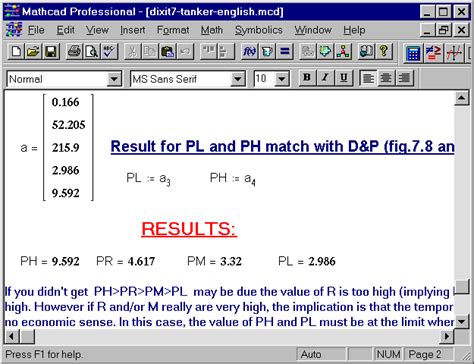This screenshot has width=474, height=364.
Task: Click the Page 2 status bar indicator
Action: click(428, 354)
